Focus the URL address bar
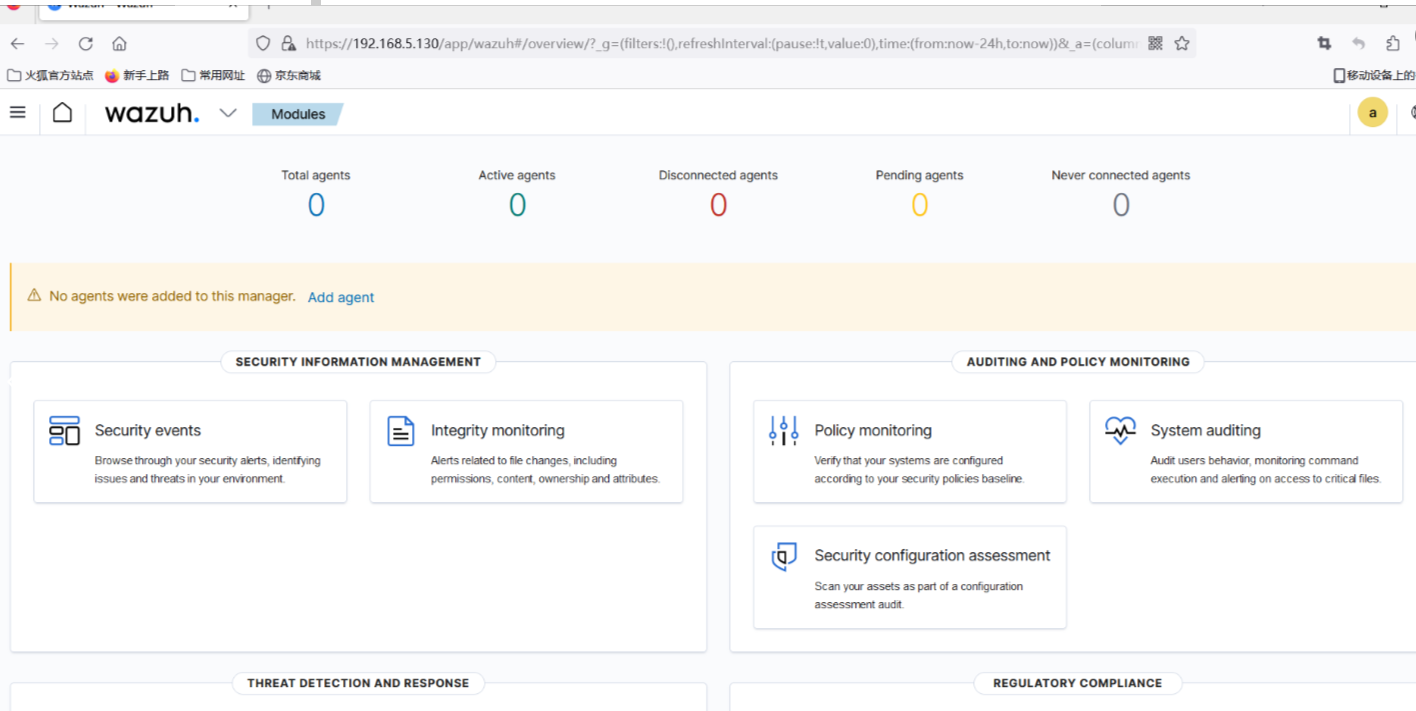 (x=720, y=44)
